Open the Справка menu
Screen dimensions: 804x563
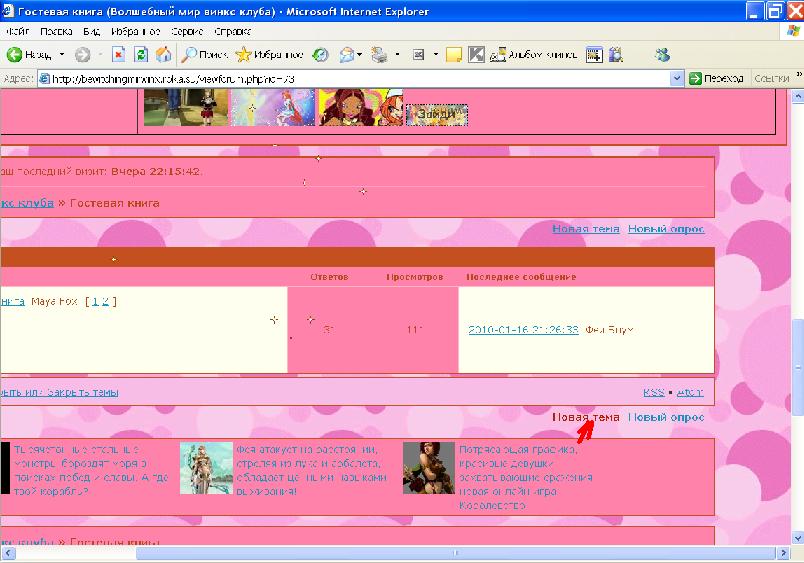point(232,31)
